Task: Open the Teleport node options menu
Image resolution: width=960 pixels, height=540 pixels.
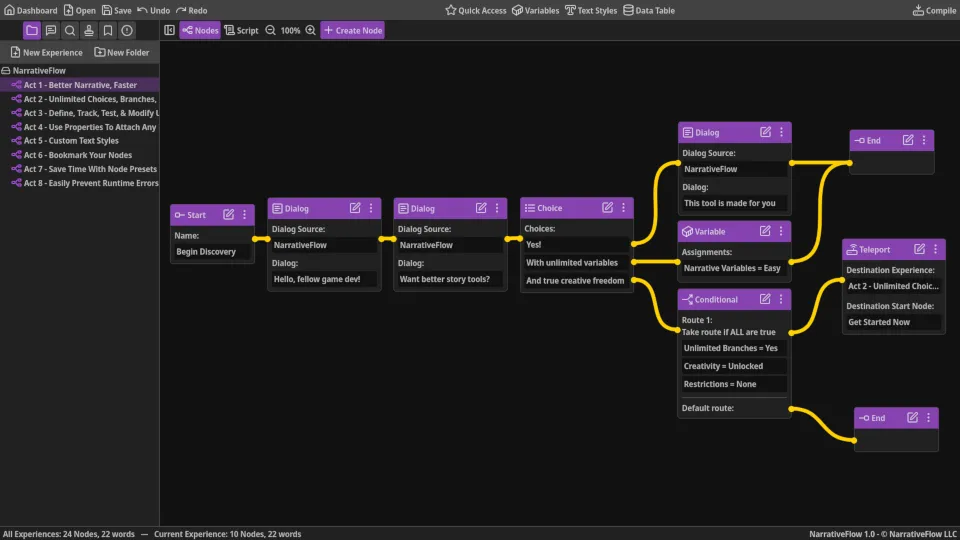Action: click(x=936, y=249)
